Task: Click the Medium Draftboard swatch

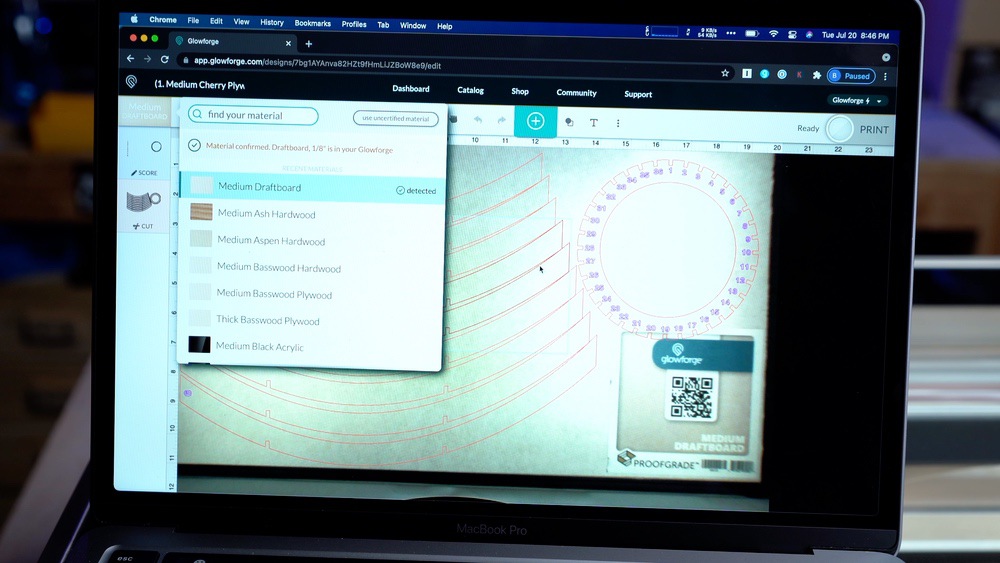Action: pos(202,186)
